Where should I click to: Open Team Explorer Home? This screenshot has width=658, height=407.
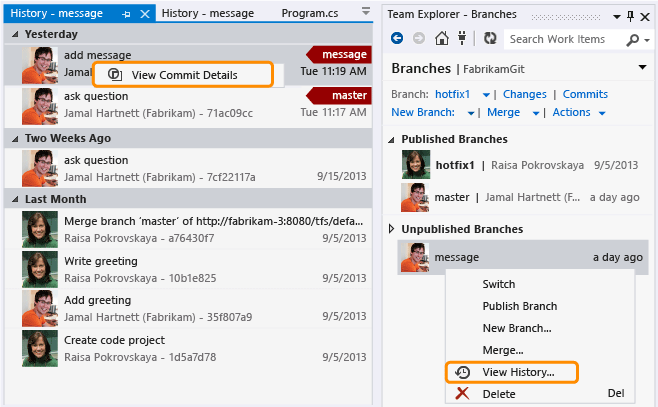coord(441,39)
